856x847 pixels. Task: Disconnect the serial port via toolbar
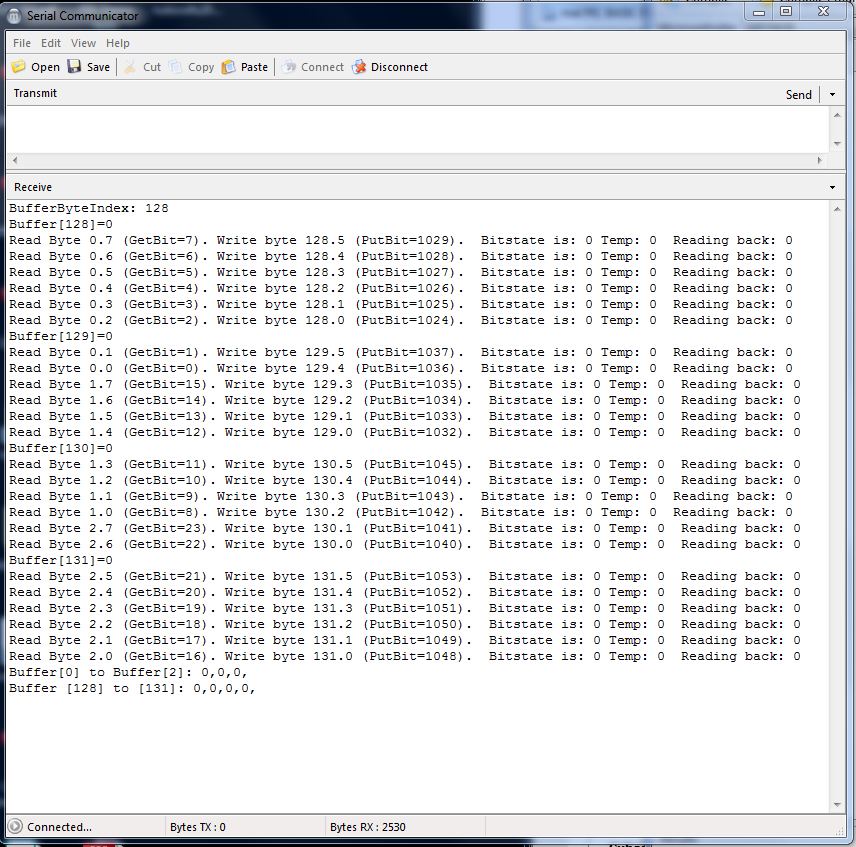point(359,67)
